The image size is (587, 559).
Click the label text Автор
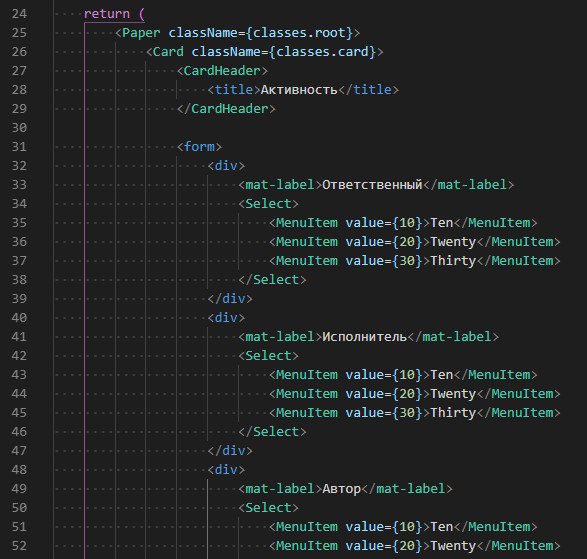tap(341, 489)
